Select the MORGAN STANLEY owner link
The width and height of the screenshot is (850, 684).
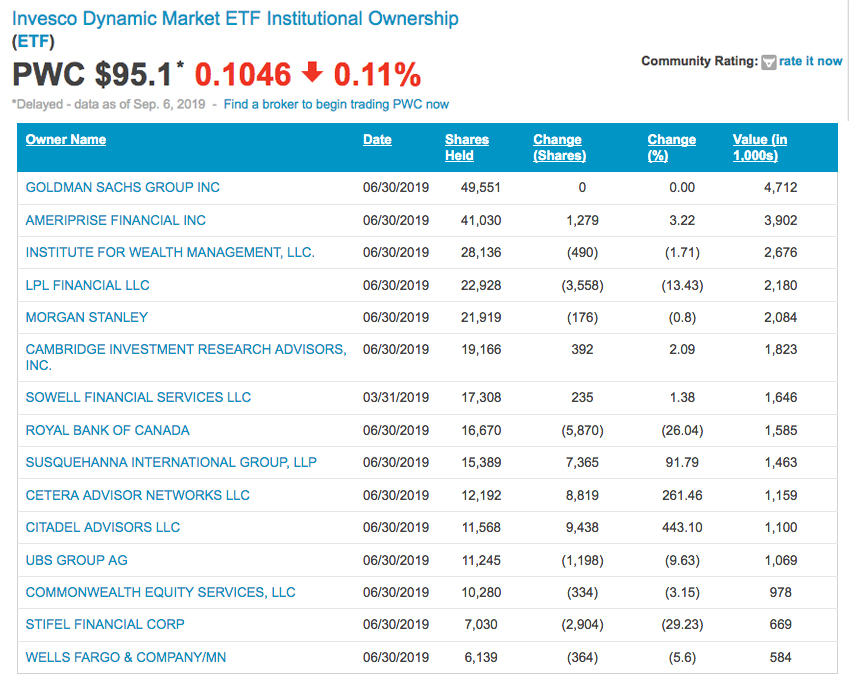click(87, 317)
